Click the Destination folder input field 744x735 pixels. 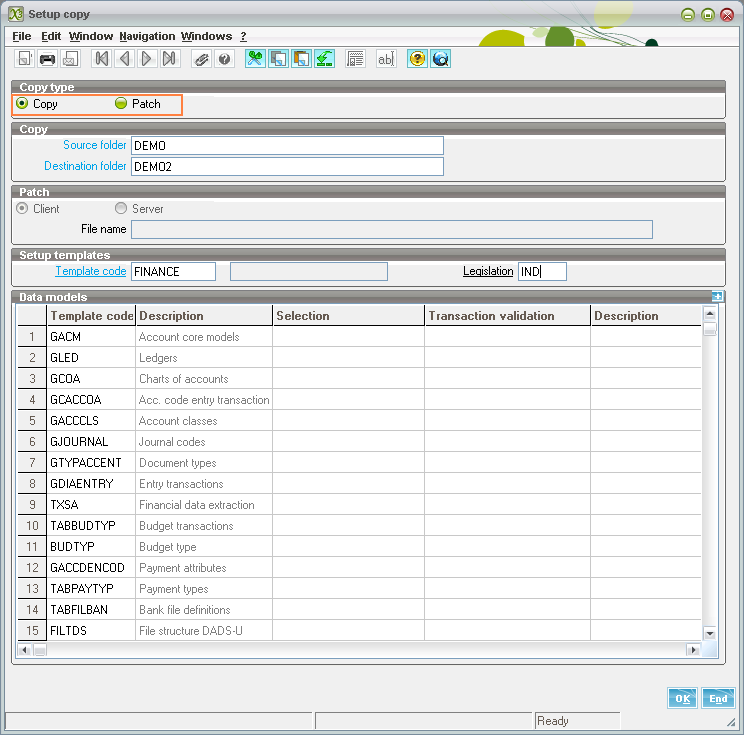tap(287, 166)
